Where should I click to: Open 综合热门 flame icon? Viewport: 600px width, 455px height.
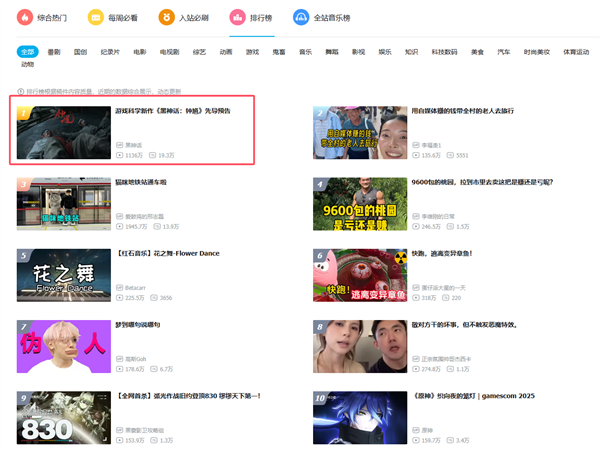[x=25, y=18]
